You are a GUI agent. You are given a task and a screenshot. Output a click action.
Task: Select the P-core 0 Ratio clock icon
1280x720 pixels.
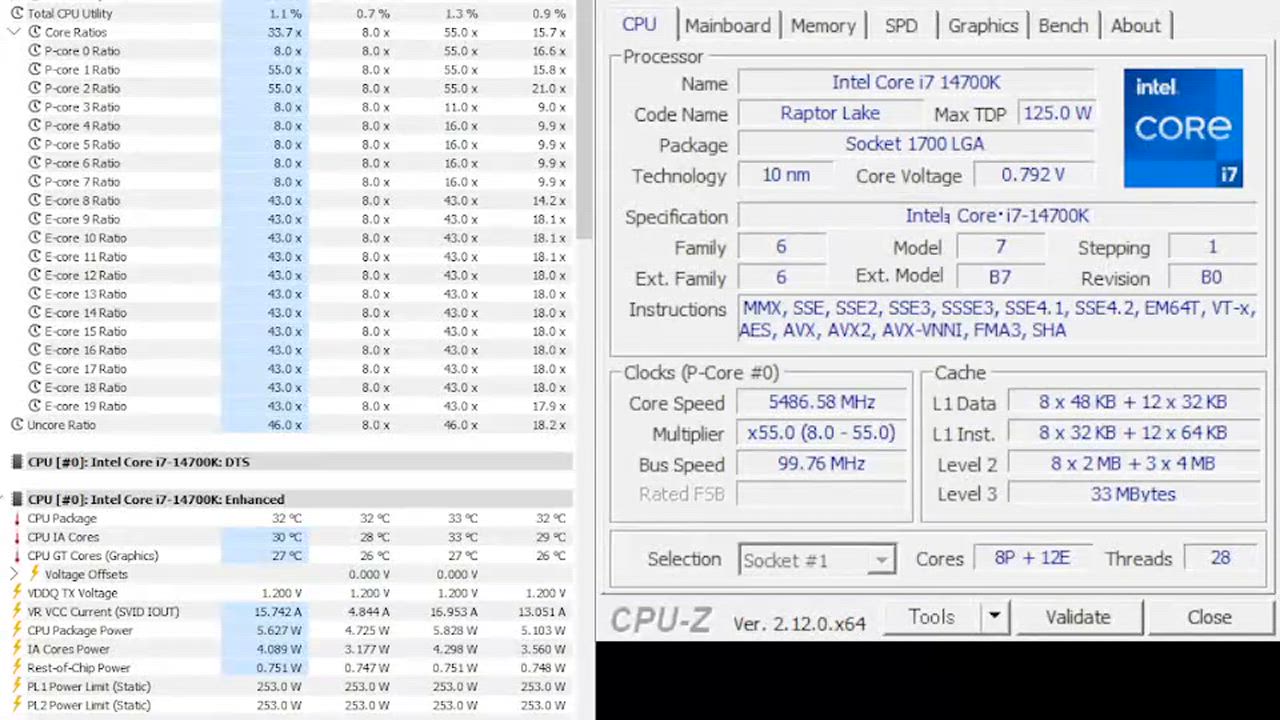(x=34, y=51)
